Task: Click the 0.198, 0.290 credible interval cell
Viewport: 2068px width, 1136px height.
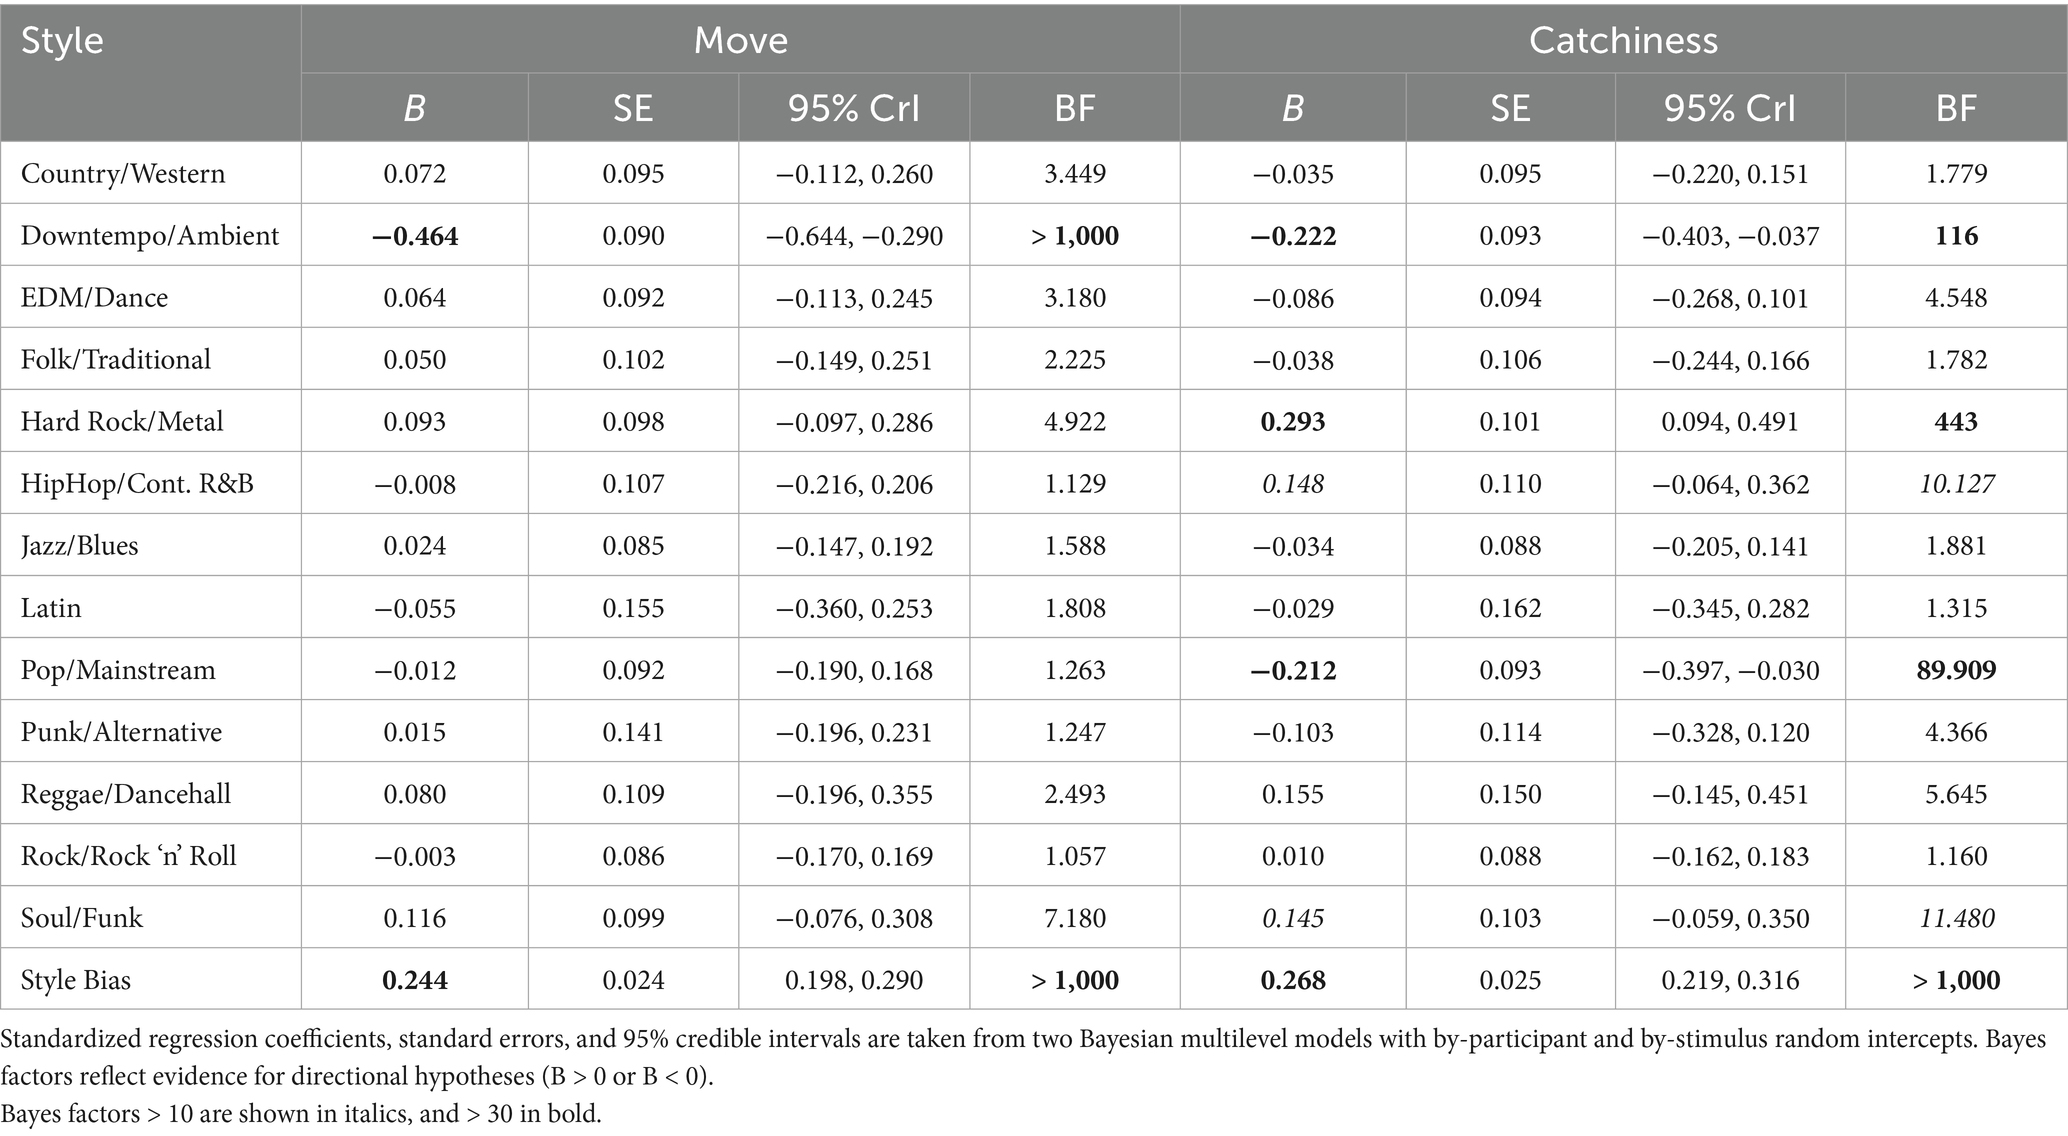Action: pos(853,980)
